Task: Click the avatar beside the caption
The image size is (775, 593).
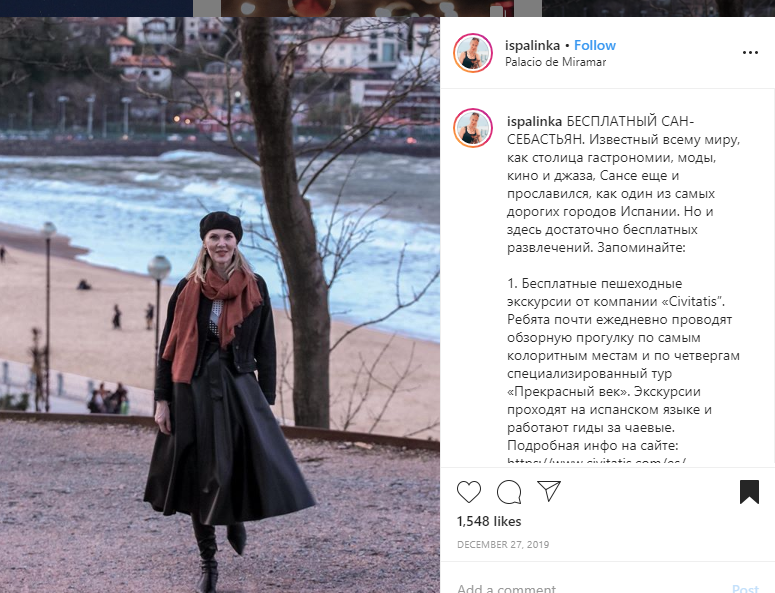Action: (x=473, y=128)
